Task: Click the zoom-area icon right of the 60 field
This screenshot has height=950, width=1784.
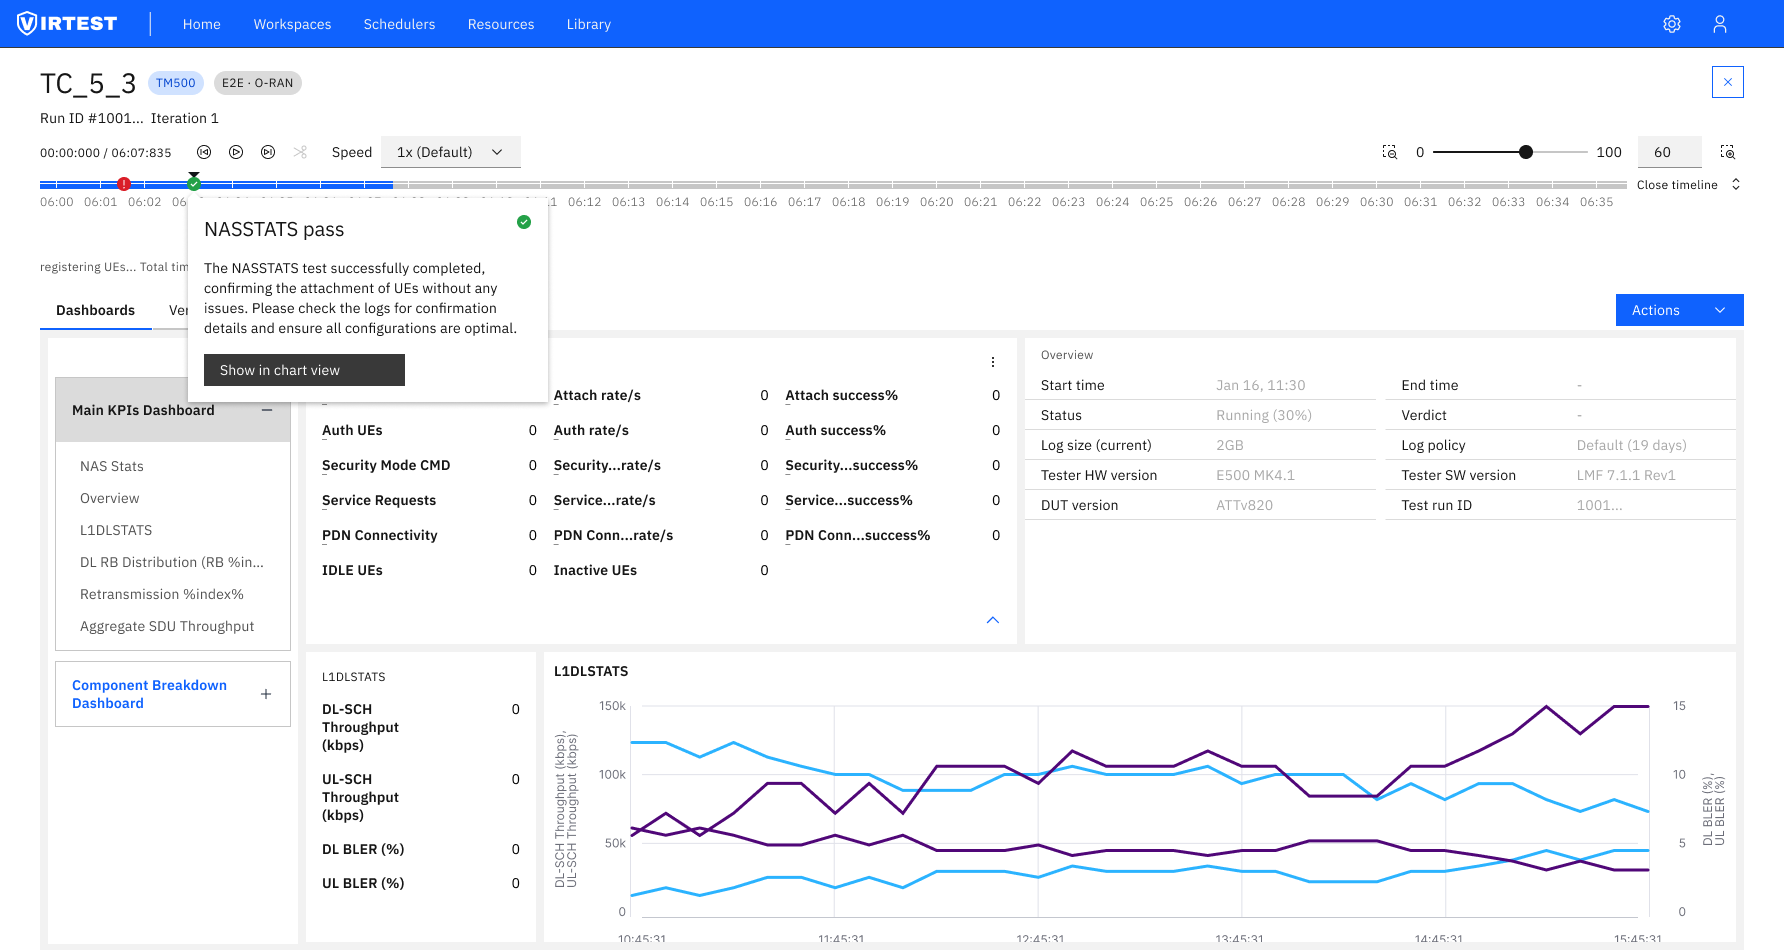Action: click(1728, 152)
